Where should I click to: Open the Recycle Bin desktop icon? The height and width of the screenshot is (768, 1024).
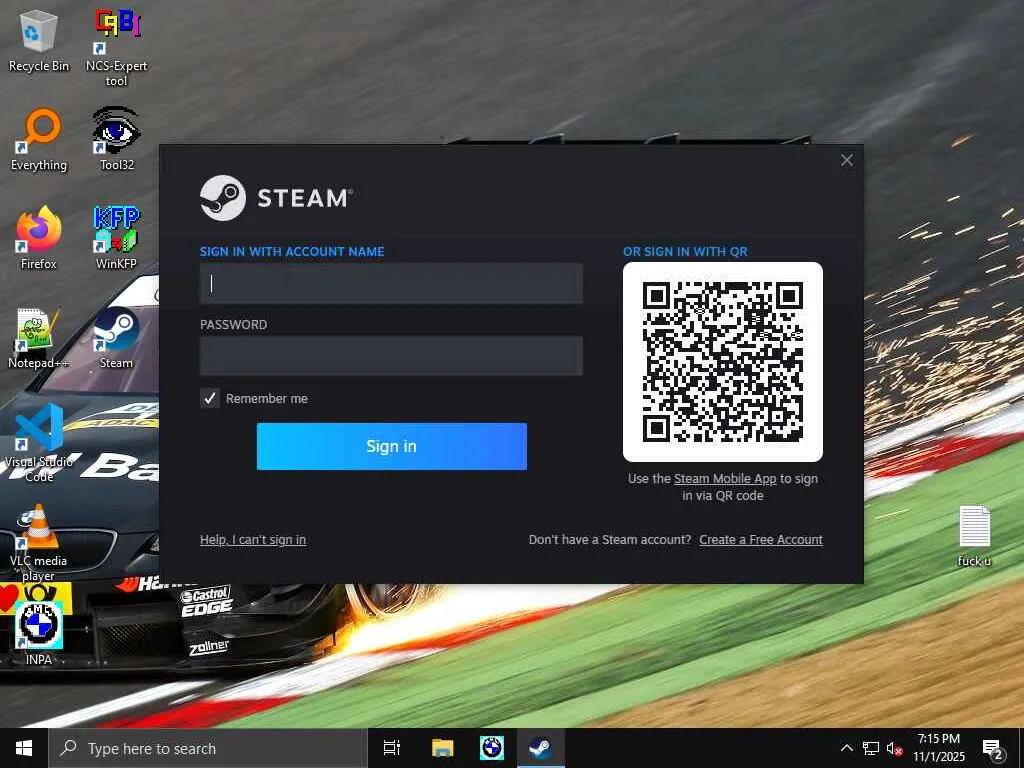[x=39, y=42]
